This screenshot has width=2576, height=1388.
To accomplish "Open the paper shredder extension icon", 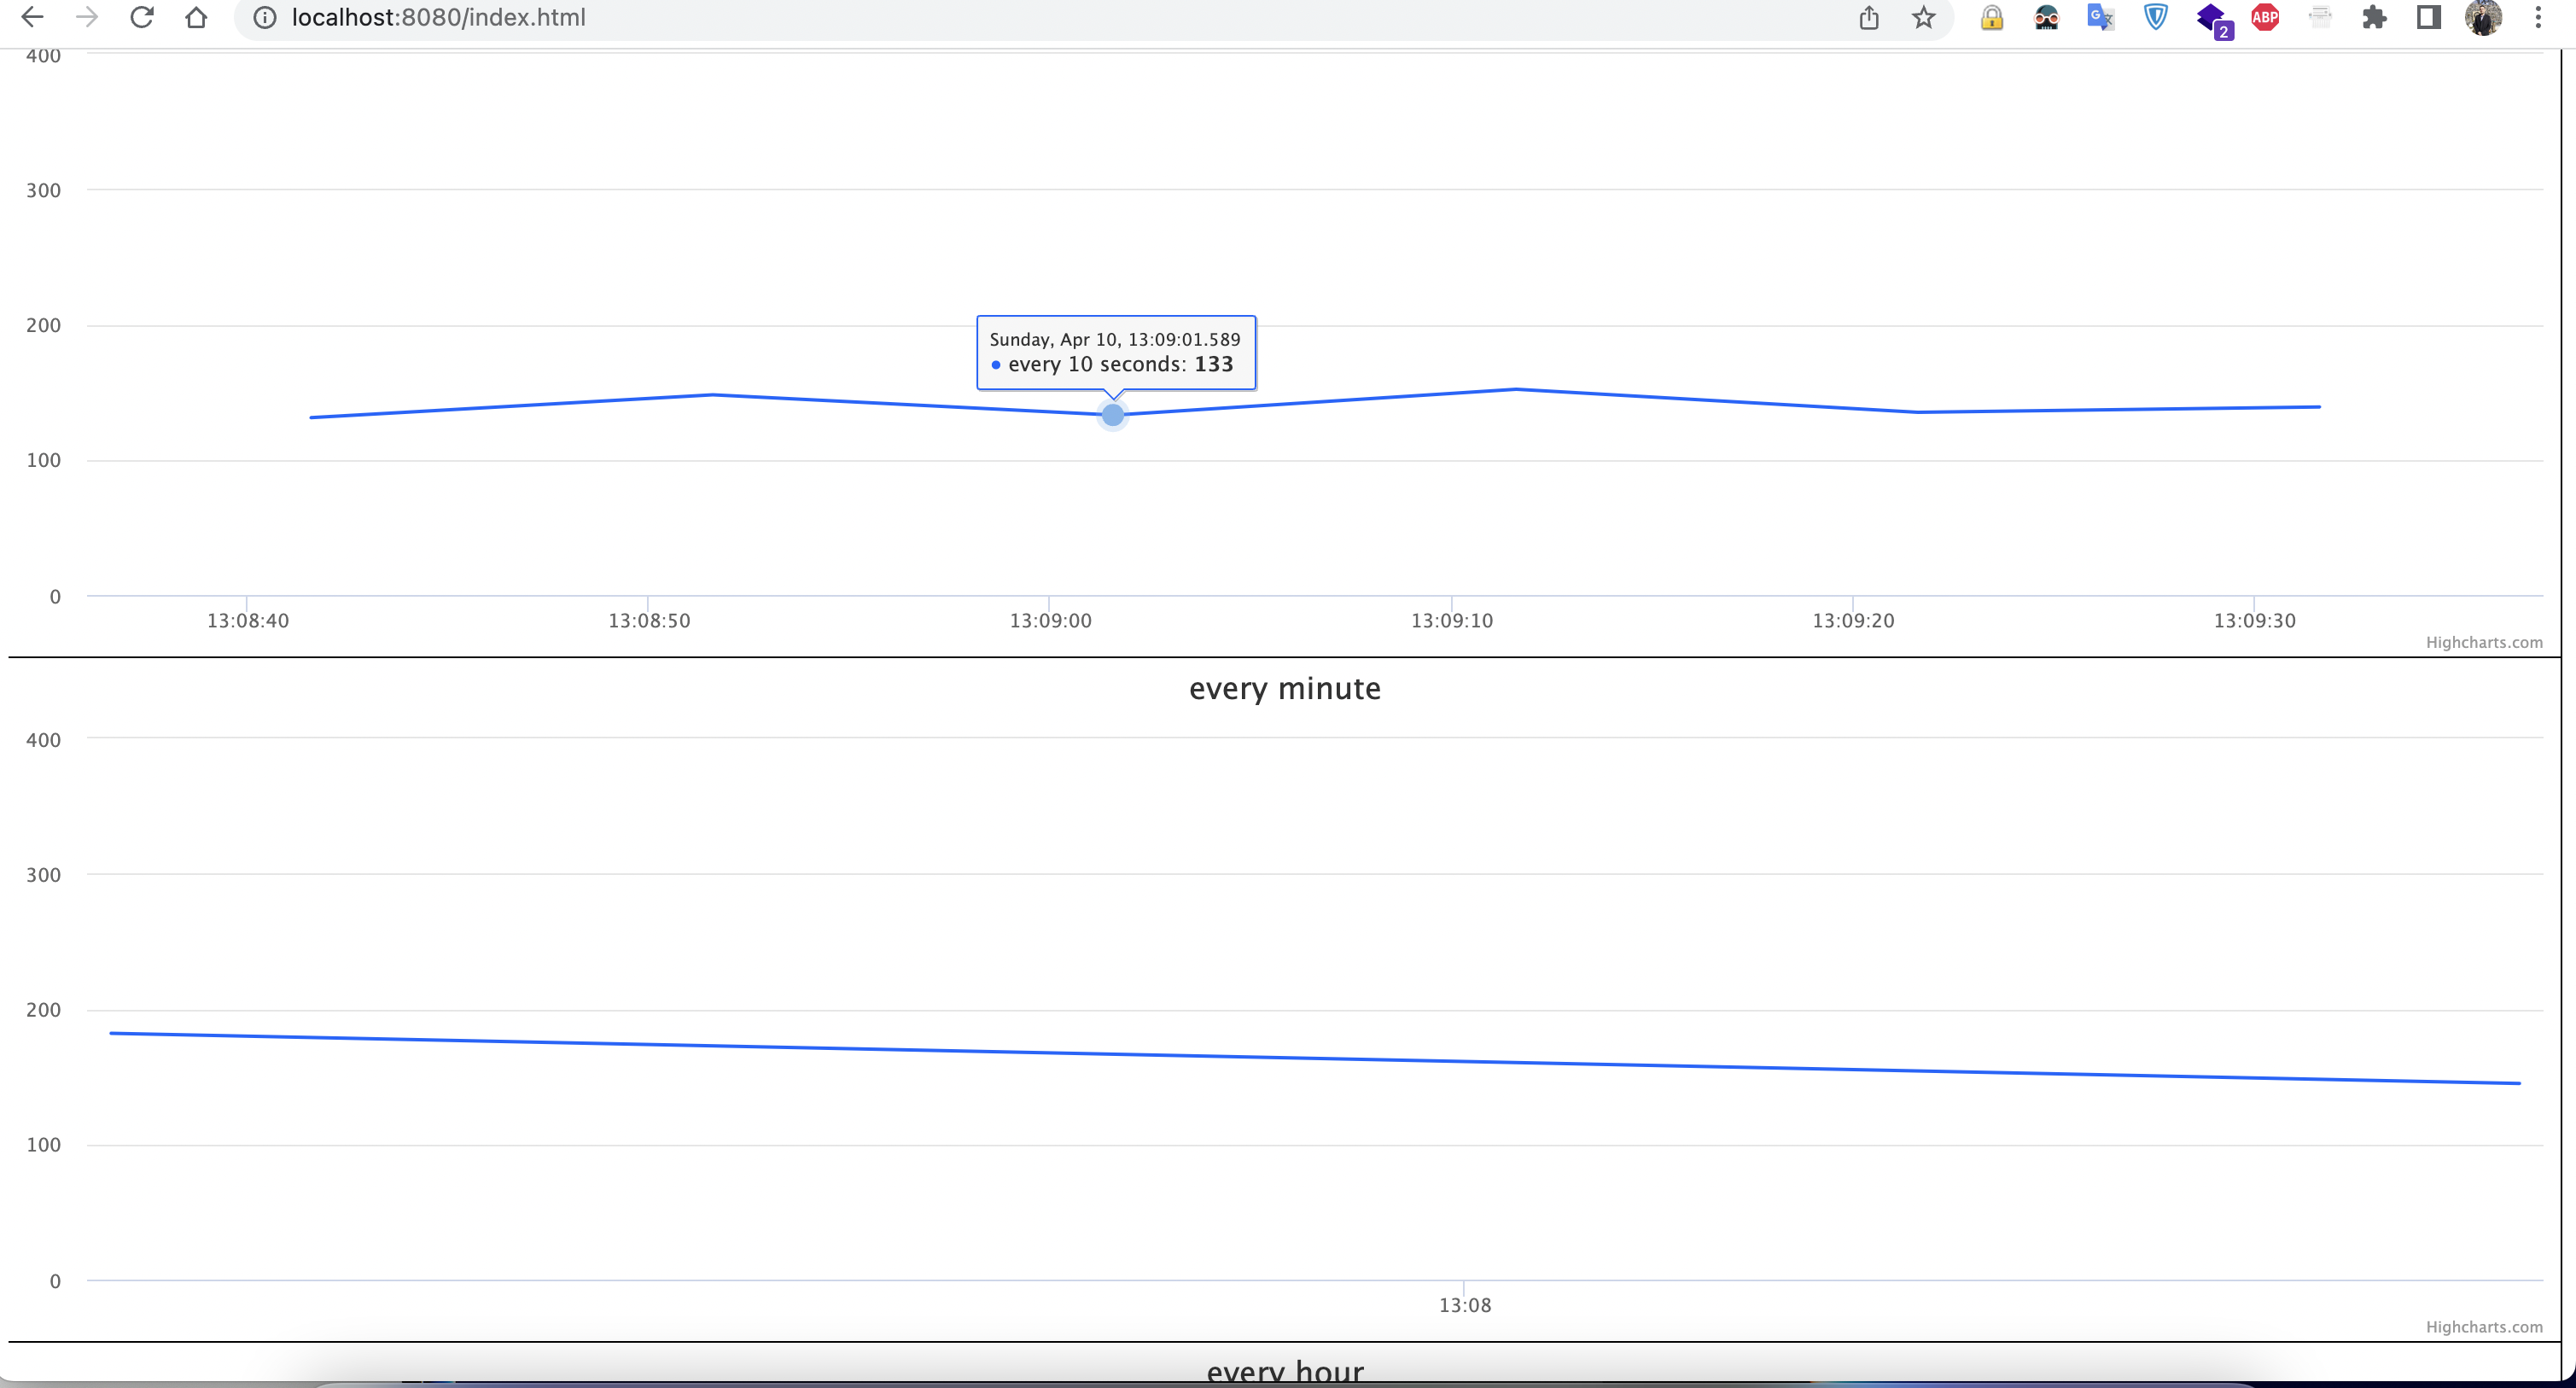I will (2320, 17).
